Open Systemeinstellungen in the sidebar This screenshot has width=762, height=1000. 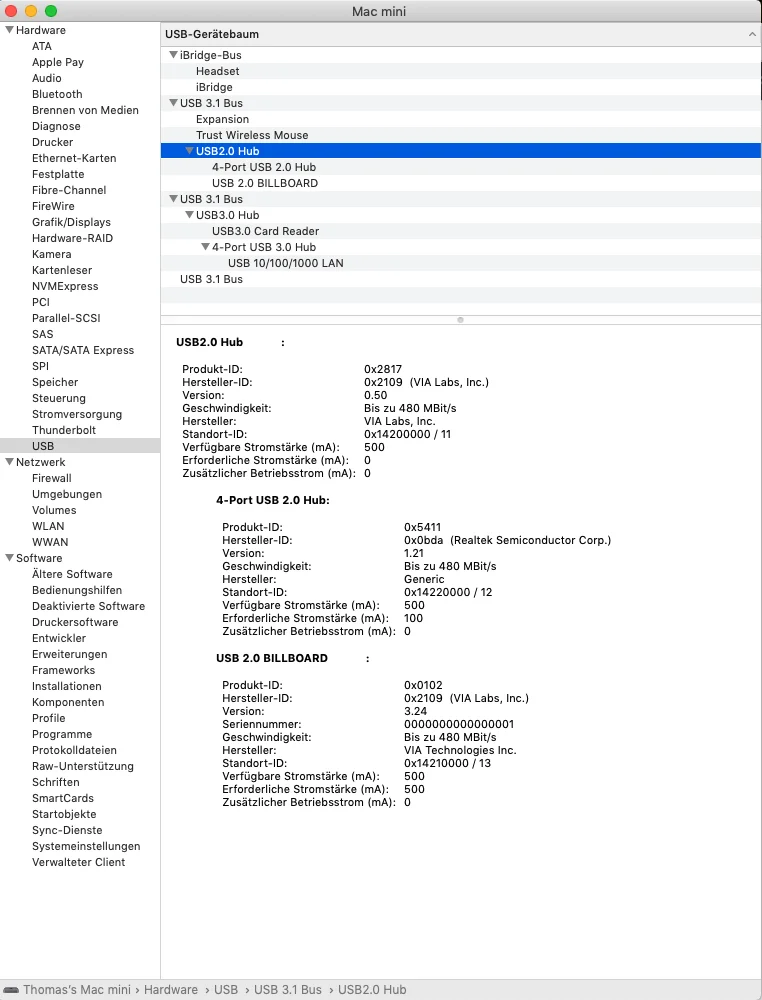pos(86,846)
